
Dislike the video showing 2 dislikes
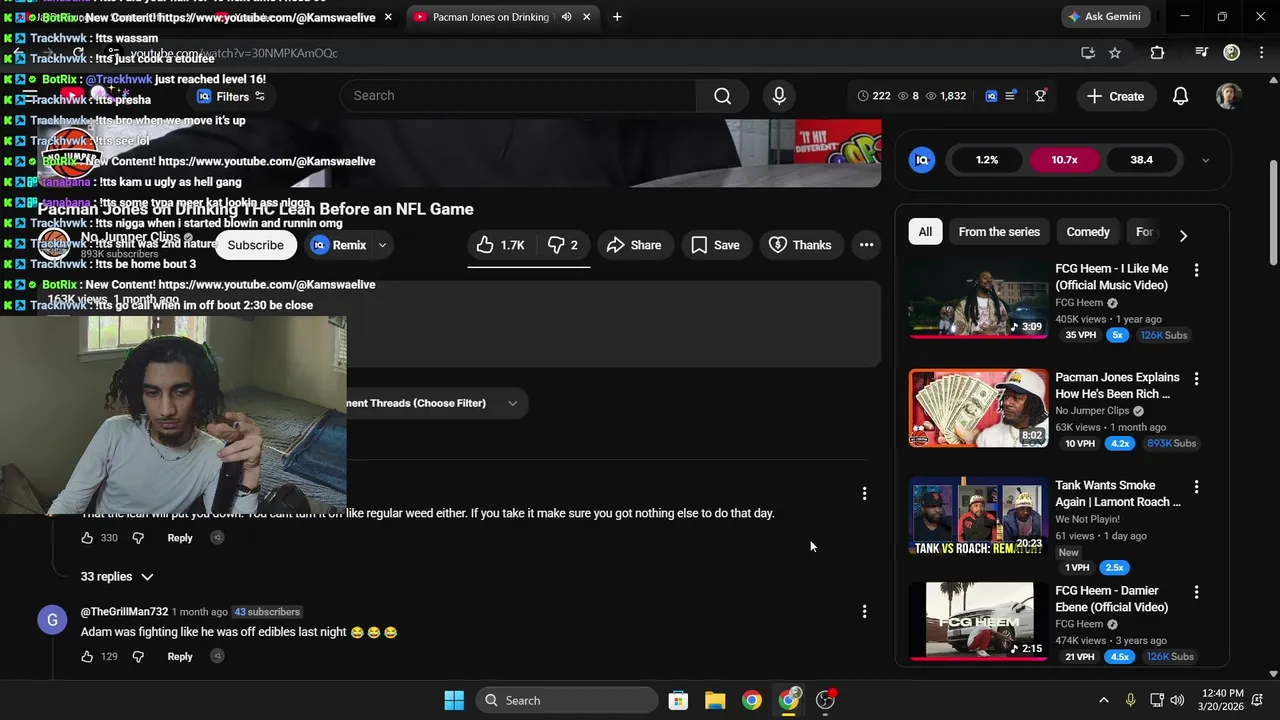tap(563, 245)
